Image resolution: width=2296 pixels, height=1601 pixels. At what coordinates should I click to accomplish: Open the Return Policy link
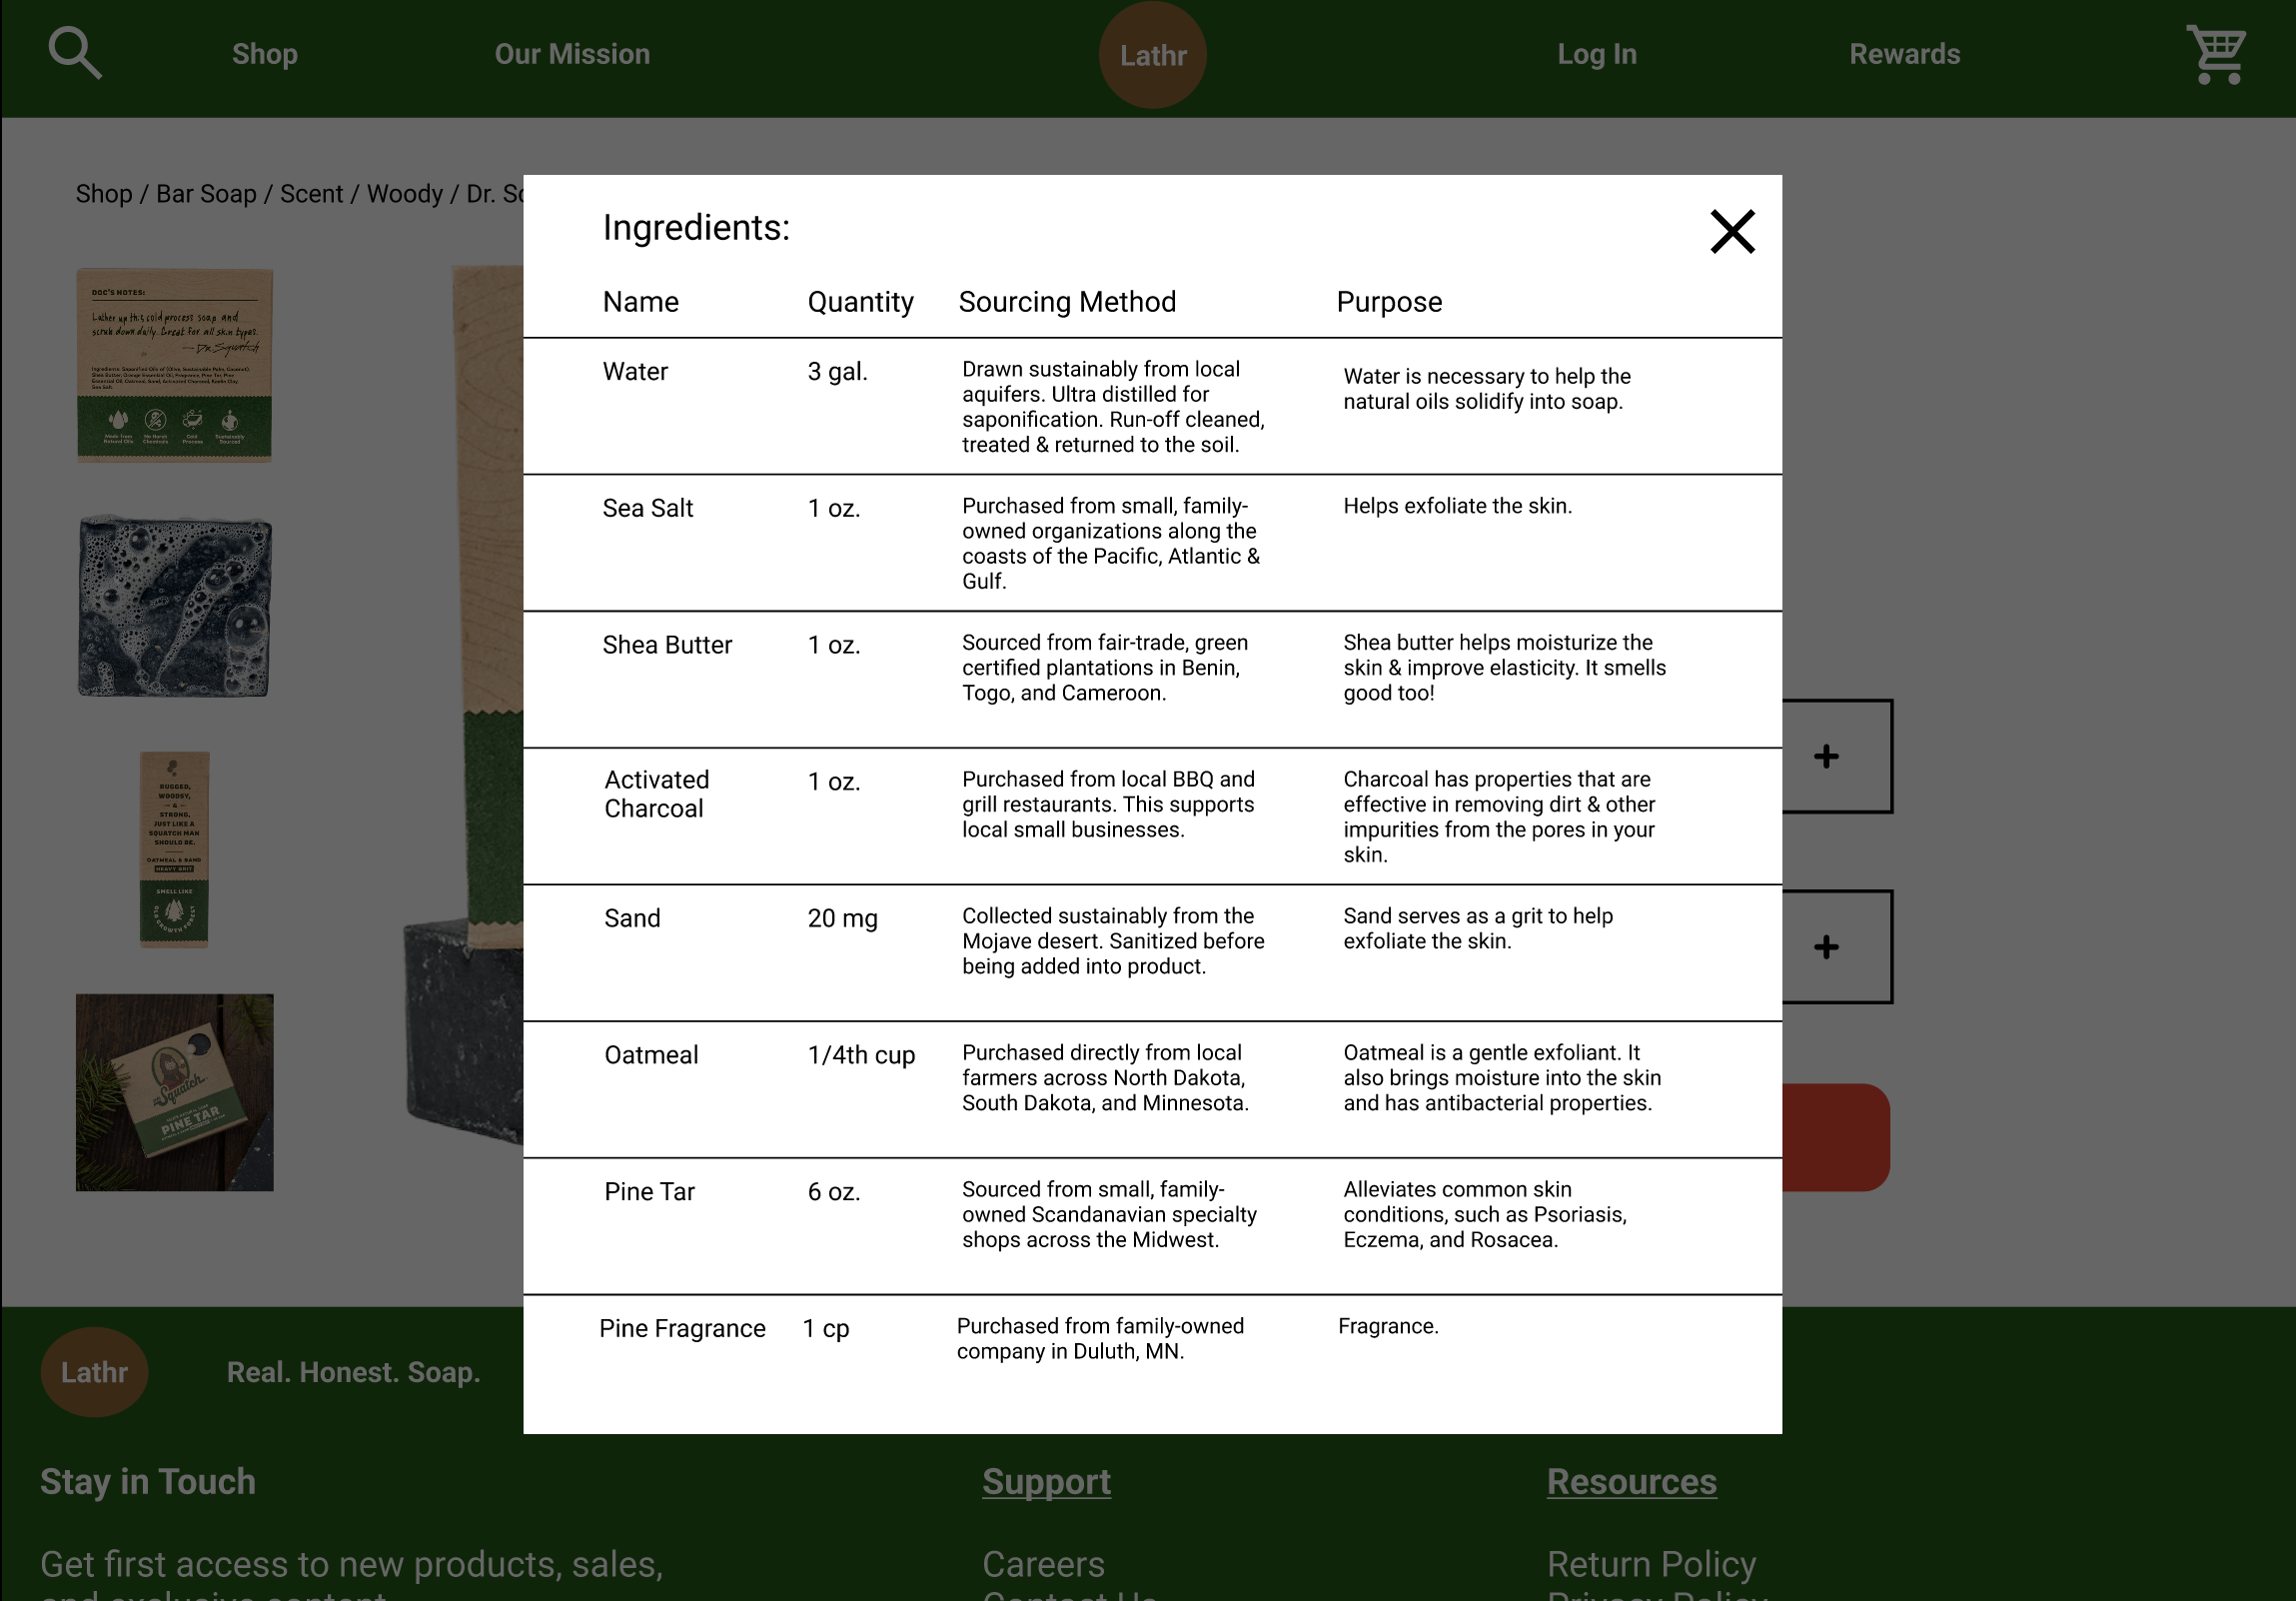(x=1651, y=1563)
